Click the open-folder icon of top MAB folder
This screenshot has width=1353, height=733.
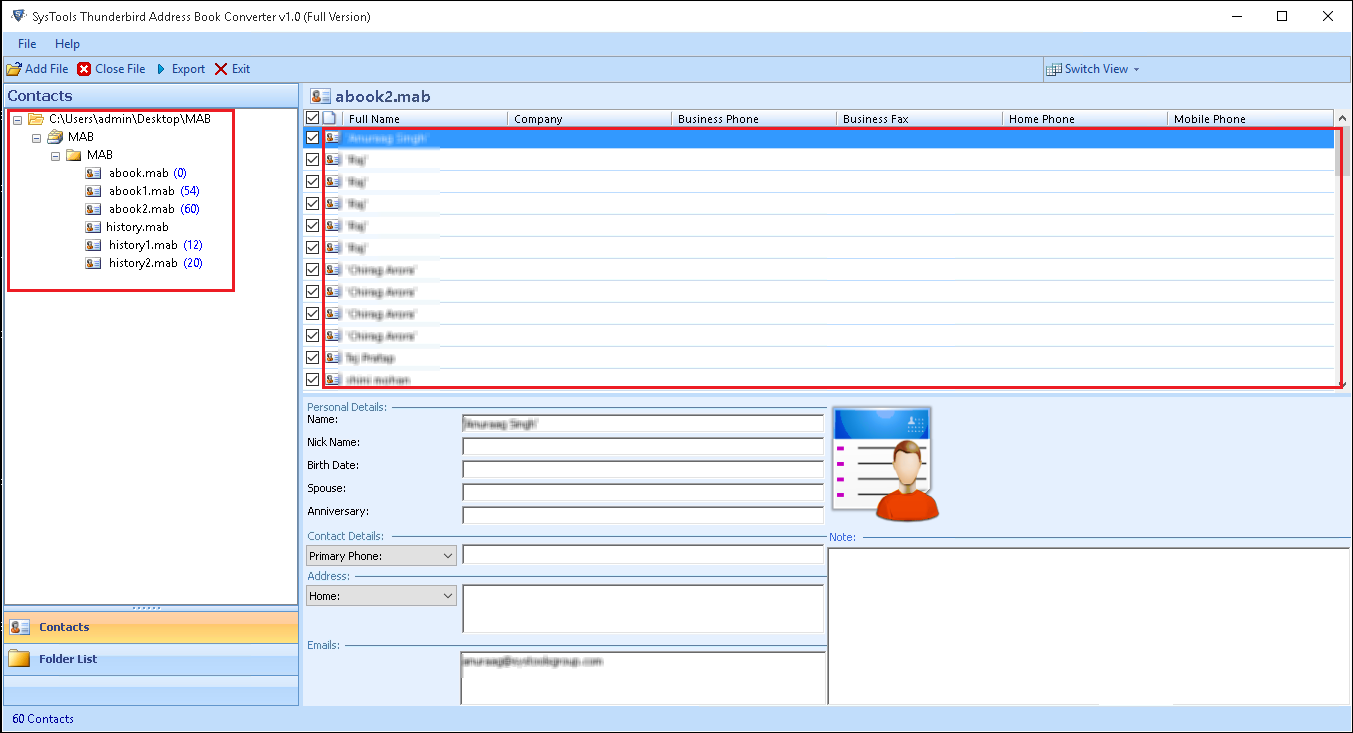[x=56, y=137]
